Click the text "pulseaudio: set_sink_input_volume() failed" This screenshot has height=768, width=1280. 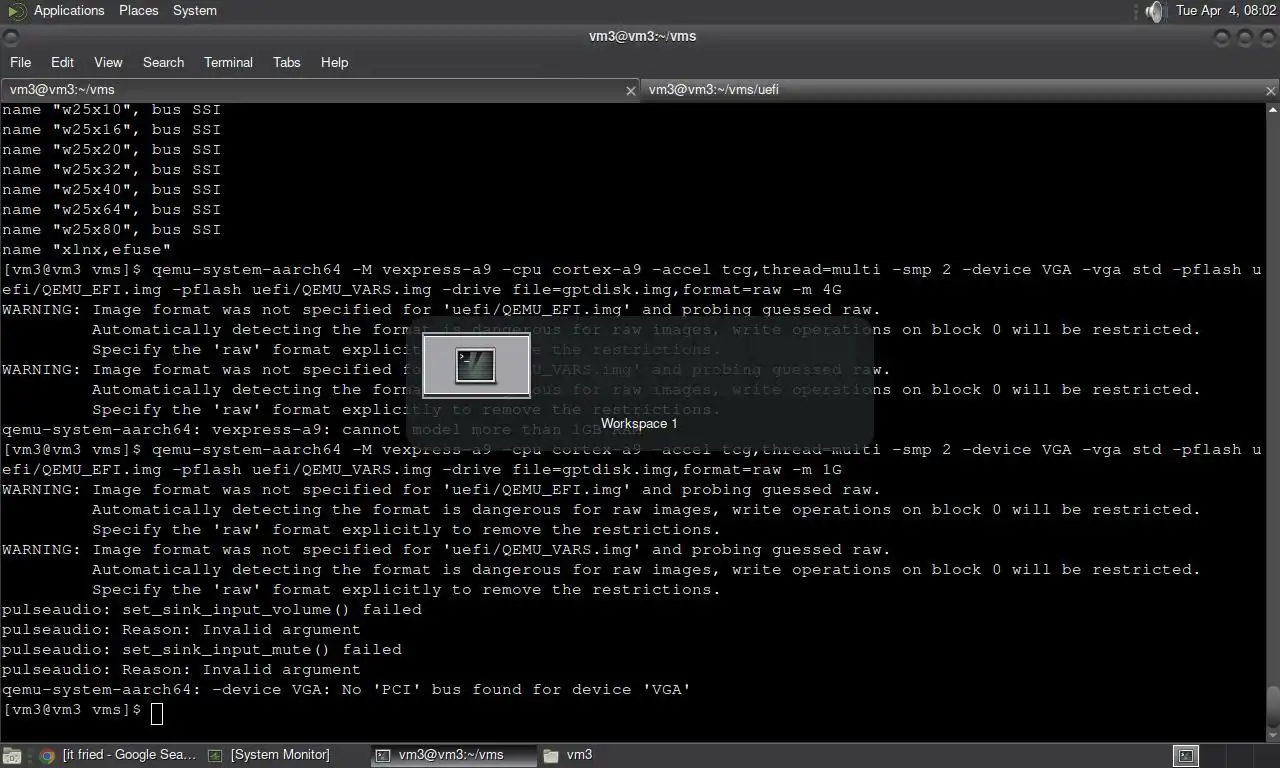pyautogui.click(x=212, y=610)
